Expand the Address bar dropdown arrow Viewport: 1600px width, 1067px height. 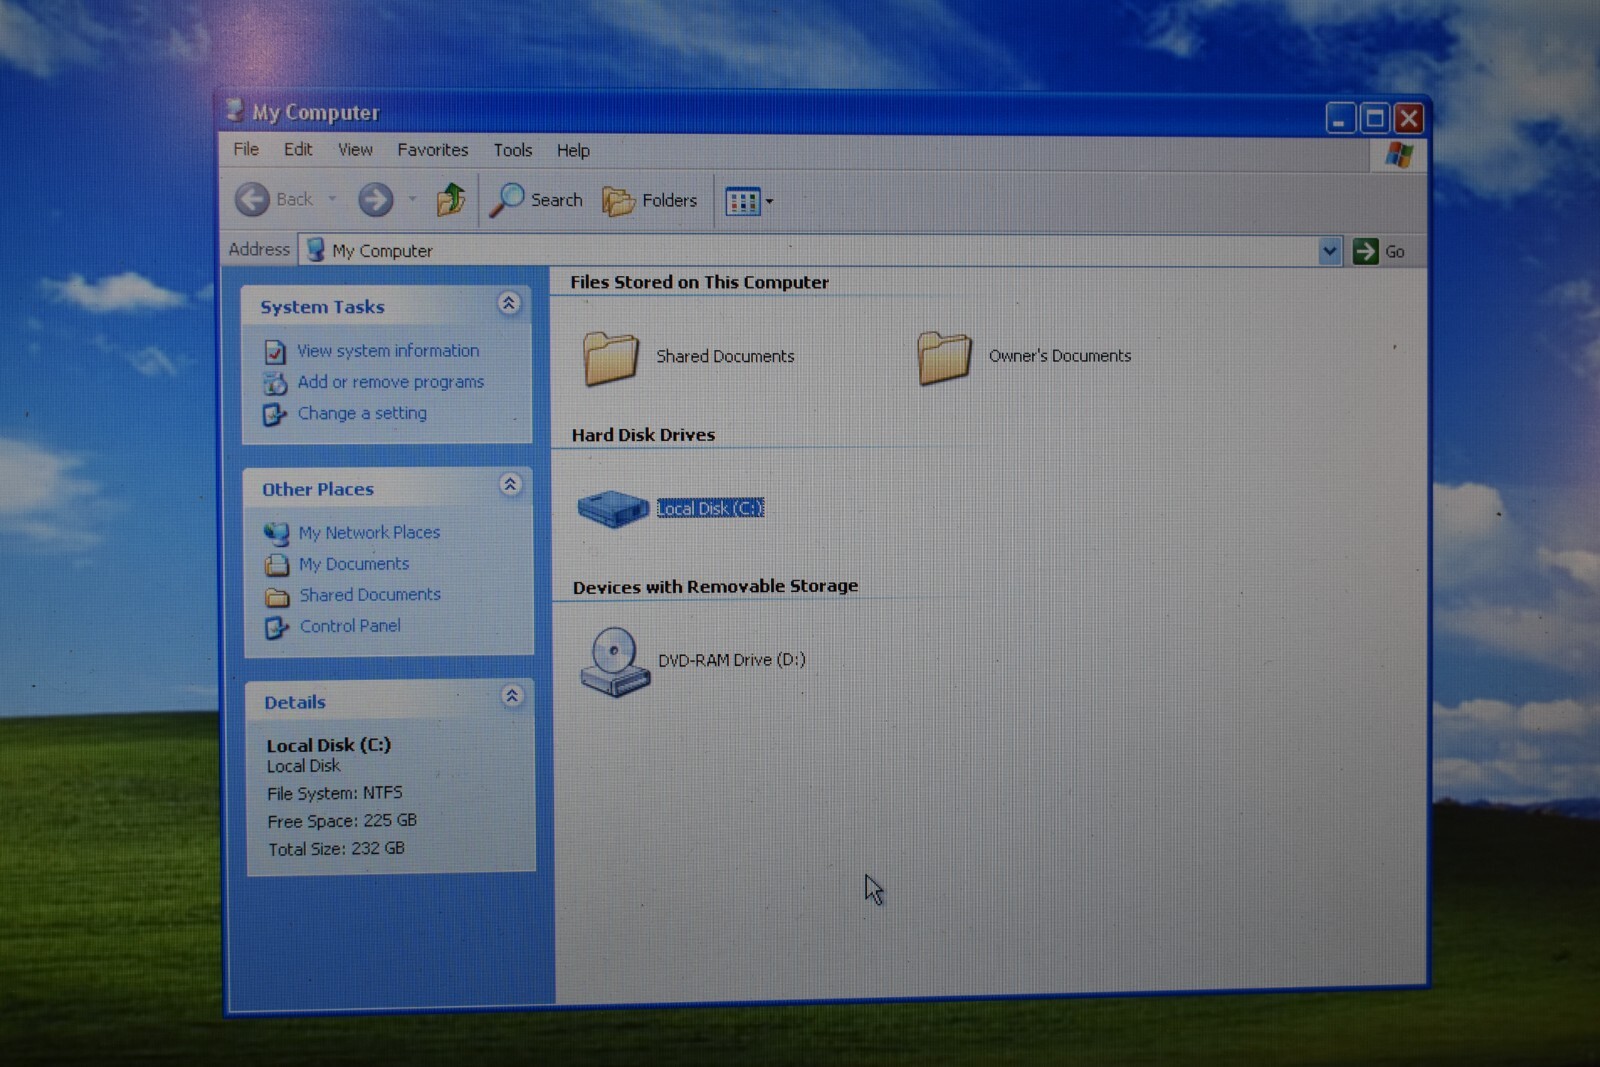click(x=1329, y=251)
